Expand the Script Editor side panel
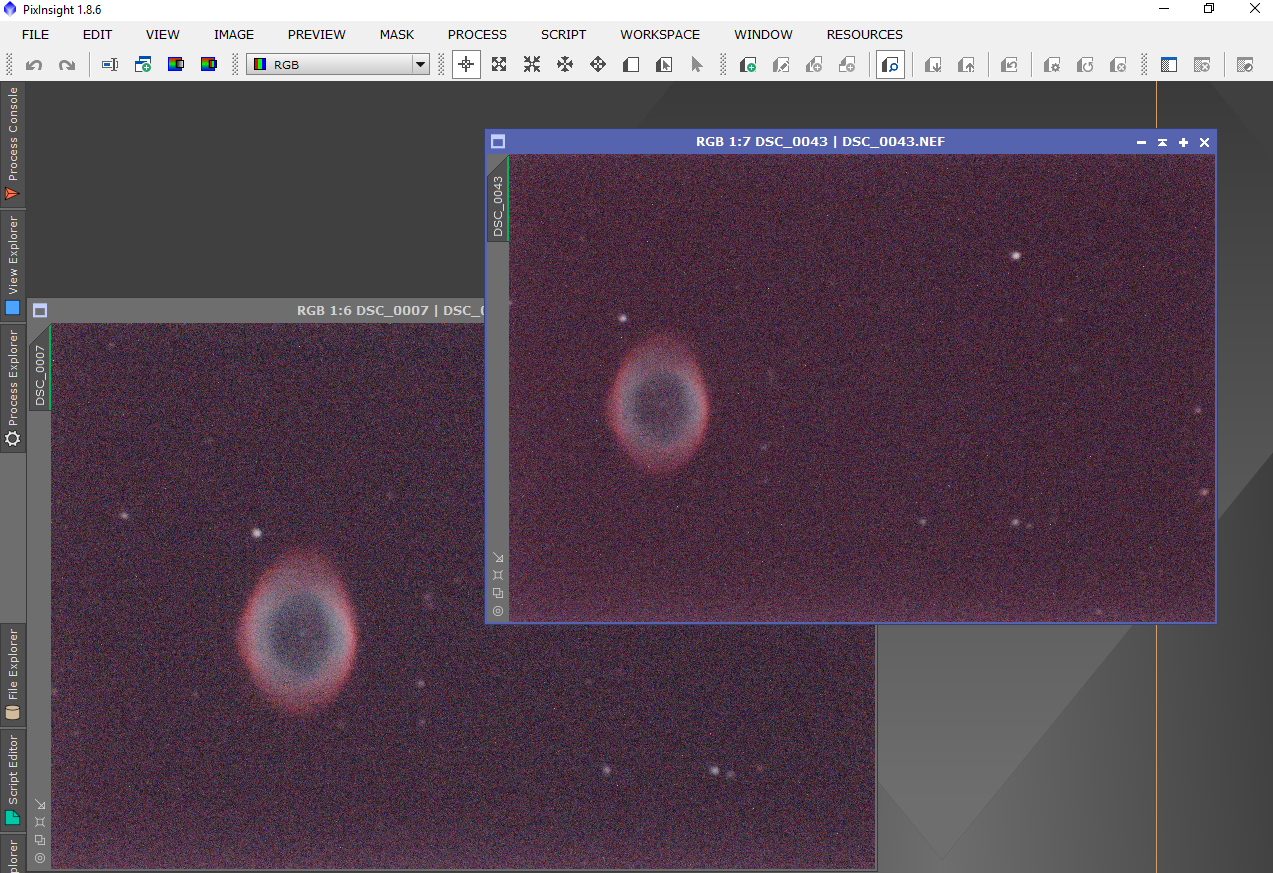1273x873 pixels. [x=13, y=780]
